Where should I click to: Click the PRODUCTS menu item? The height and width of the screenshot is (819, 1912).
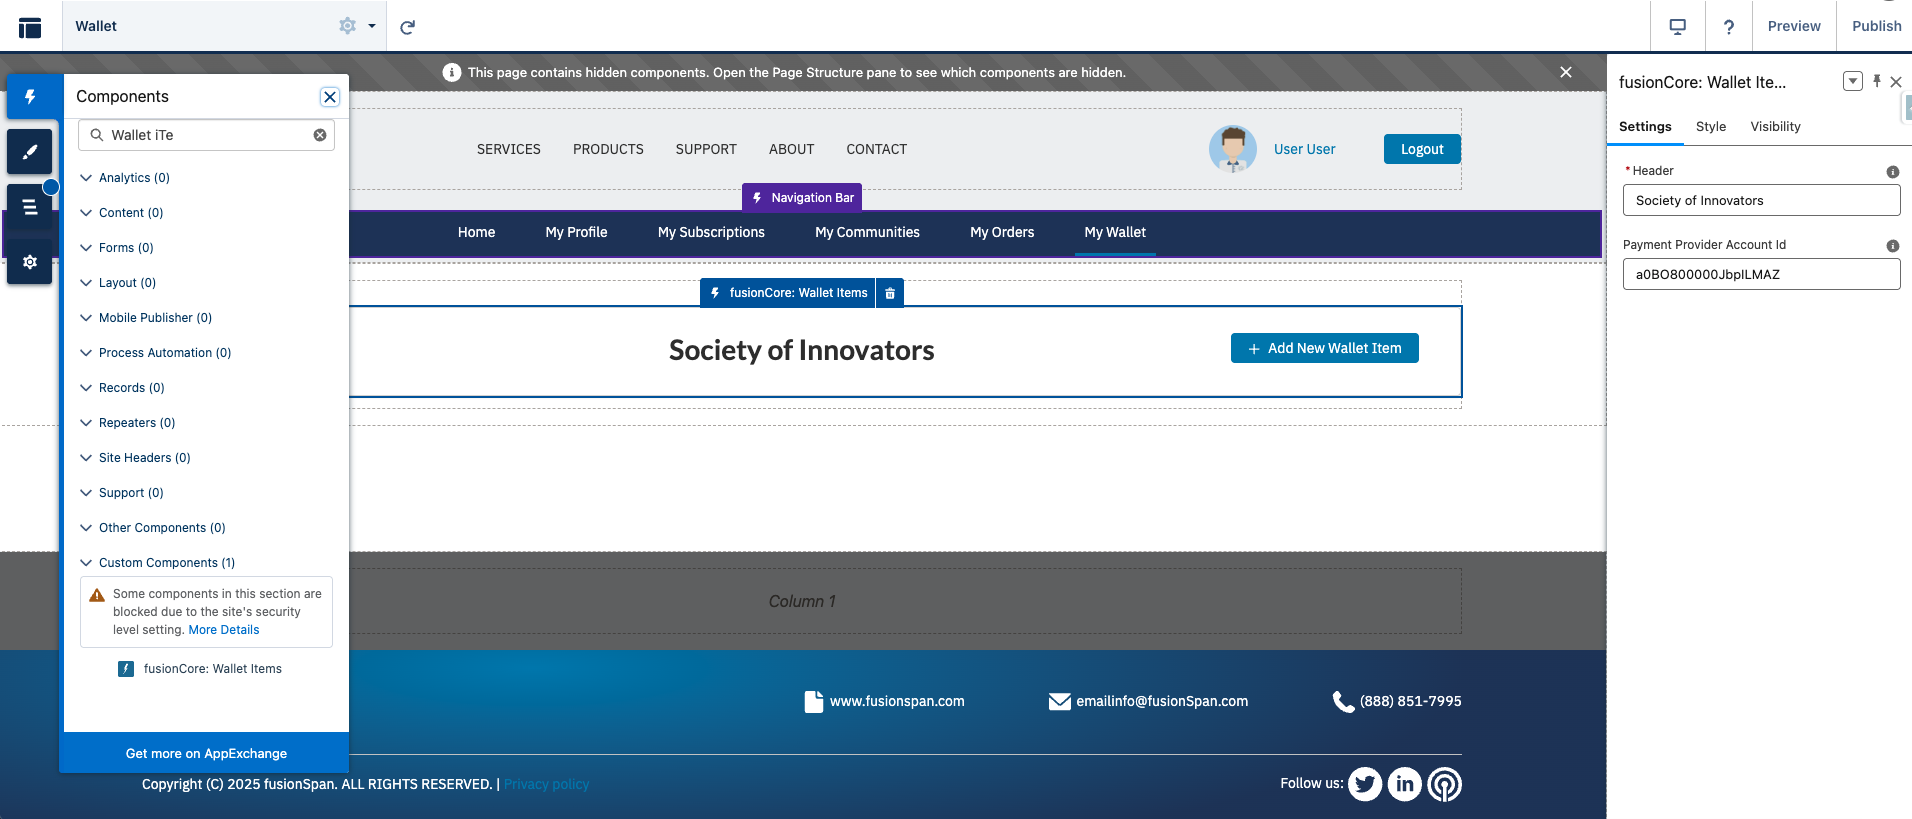[608, 149]
